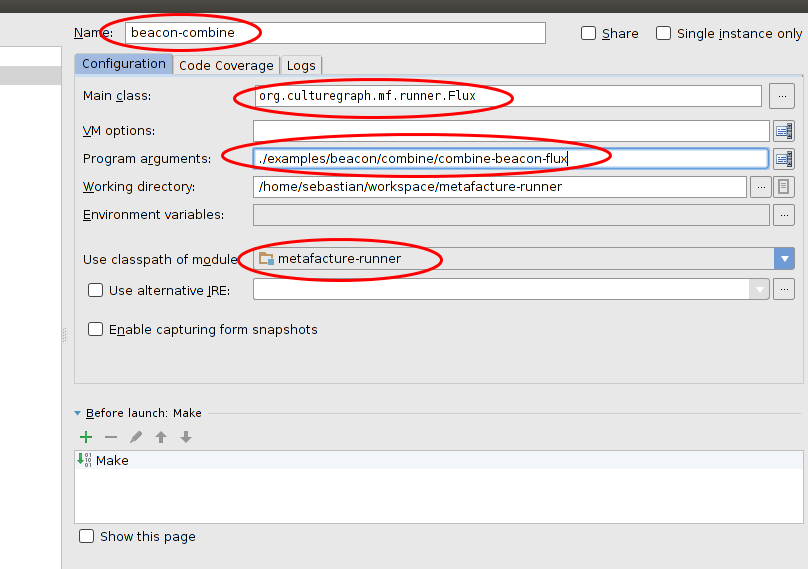Screen dimensions: 808x569
Task: Click the edit pencil icon for launch tasks
Action: (x=136, y=437)
